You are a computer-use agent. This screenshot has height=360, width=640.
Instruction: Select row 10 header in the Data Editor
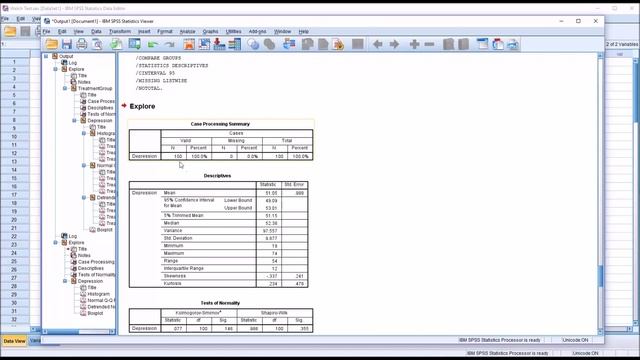tap(14, 137)
